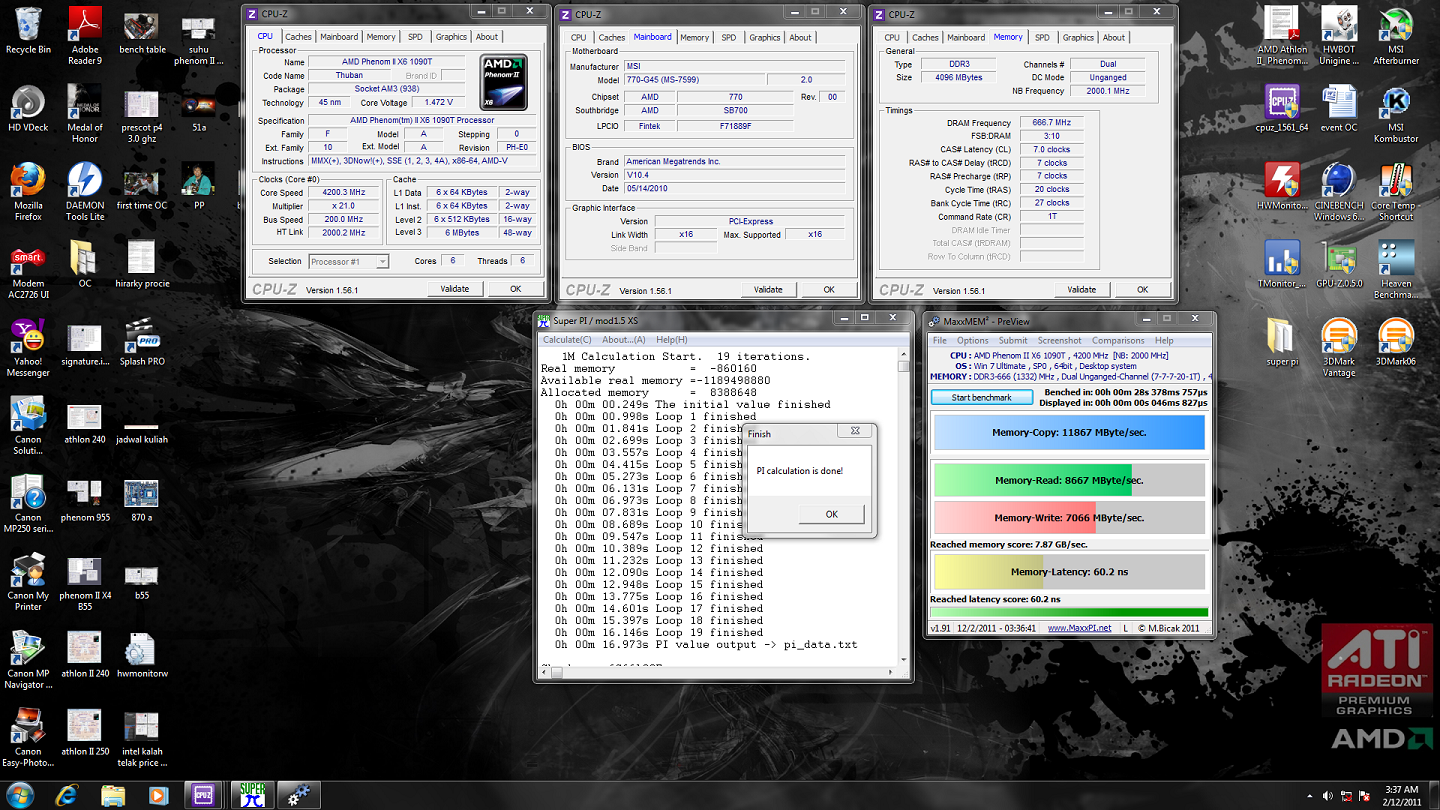
Task: Open AMD Athlon II Phenom PDF icon
Action: 1282,37
